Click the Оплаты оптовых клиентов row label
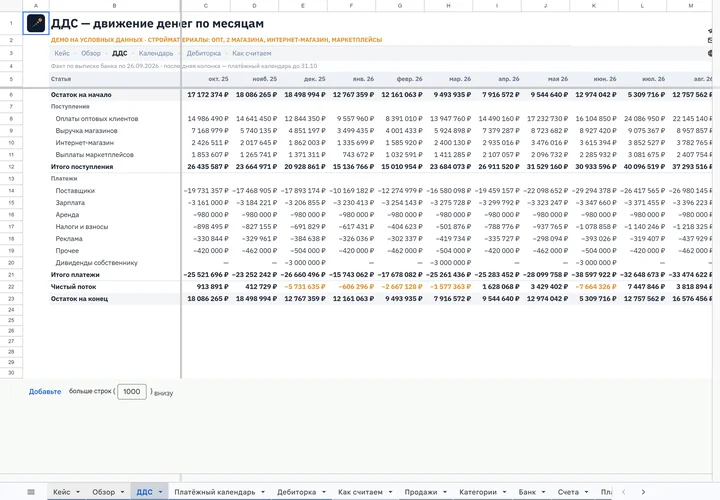 tap(97, 118)
